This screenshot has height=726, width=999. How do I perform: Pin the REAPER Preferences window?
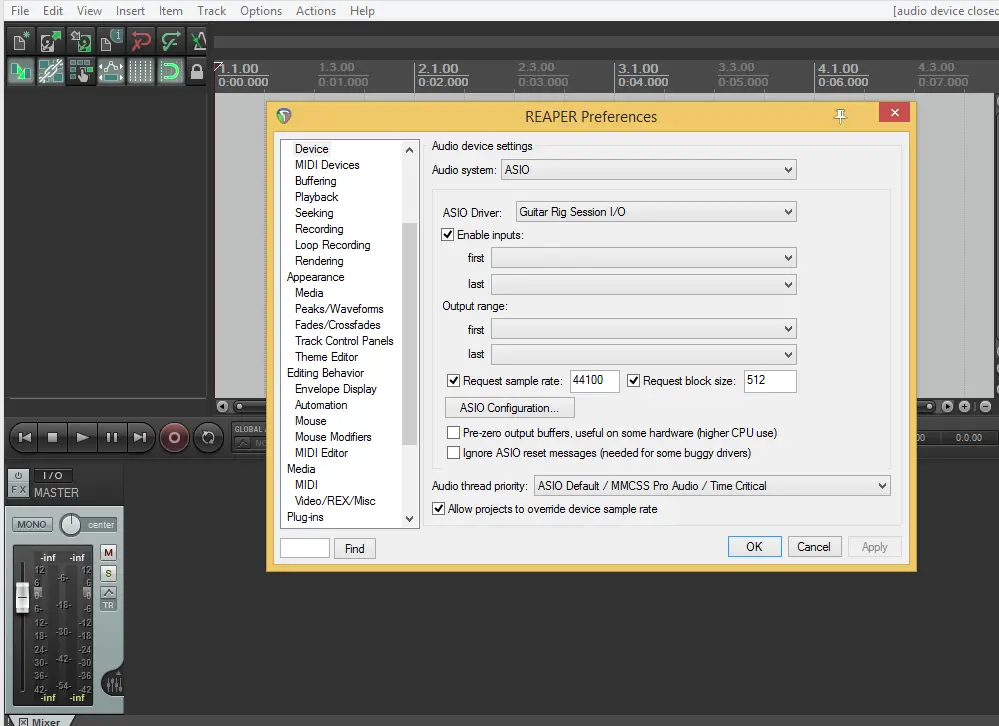(x=840, y=116)
